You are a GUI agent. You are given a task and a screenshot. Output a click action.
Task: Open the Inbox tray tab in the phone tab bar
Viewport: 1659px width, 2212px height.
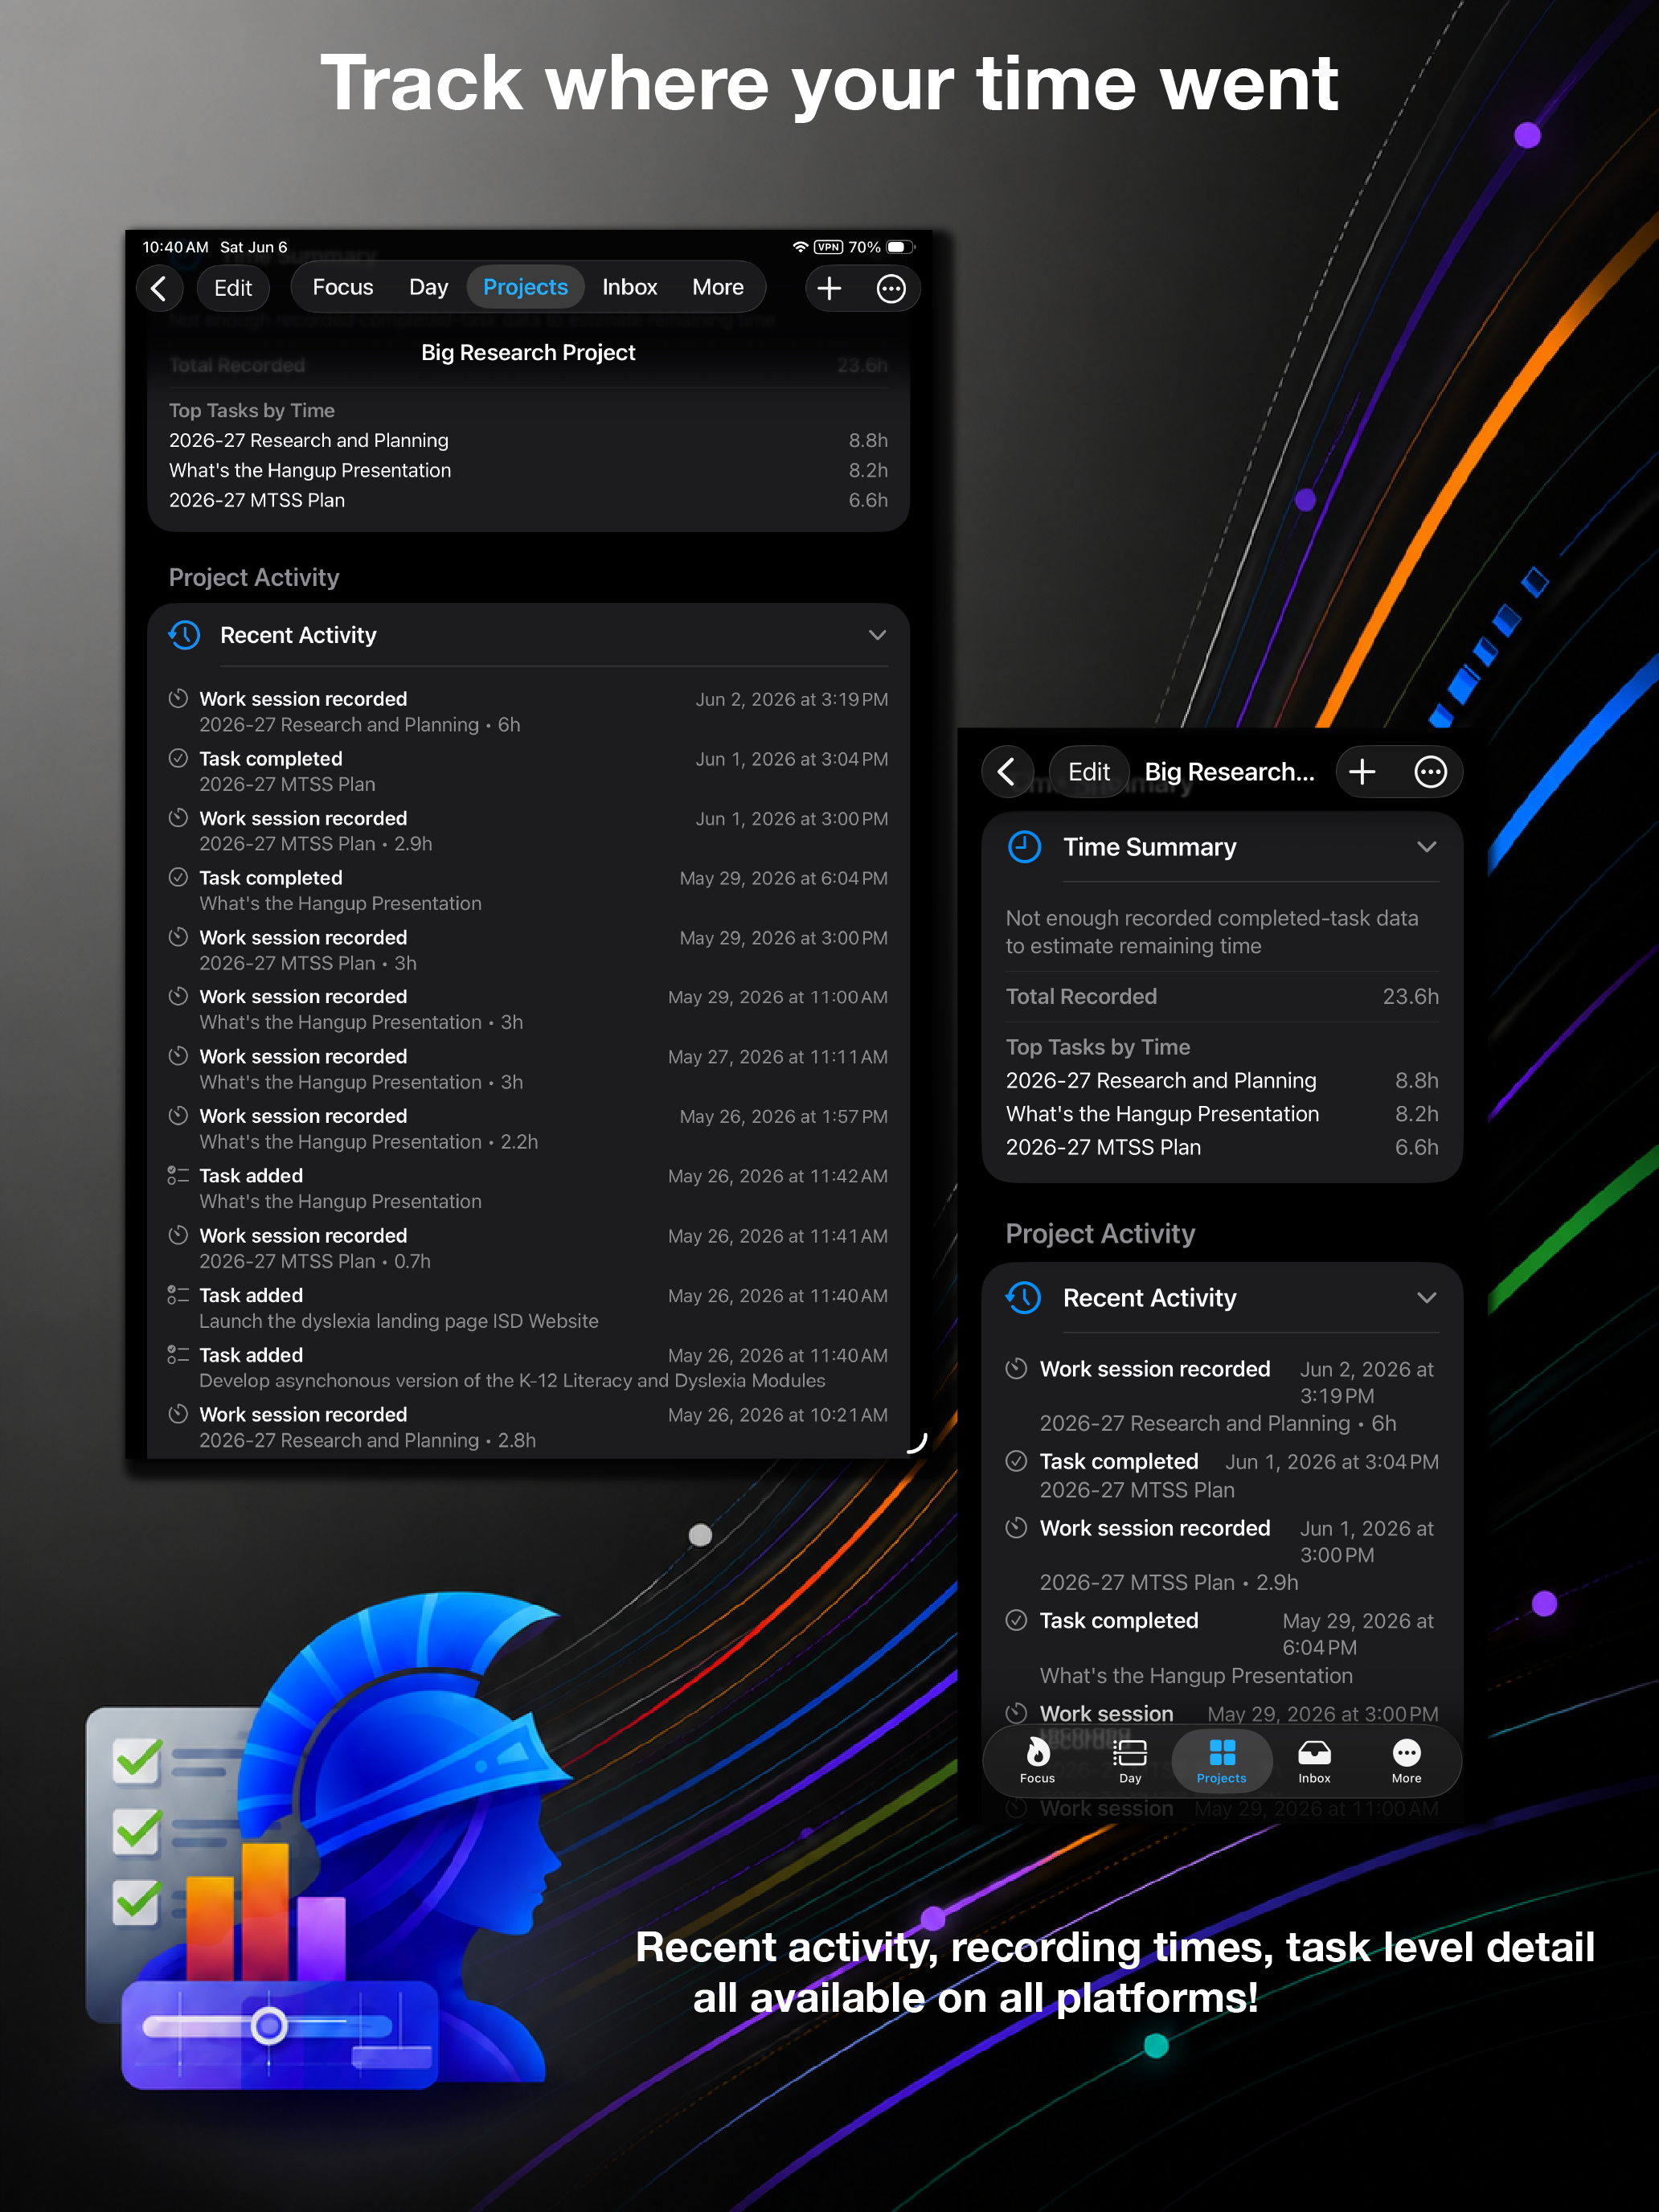coord(1314,1760)
